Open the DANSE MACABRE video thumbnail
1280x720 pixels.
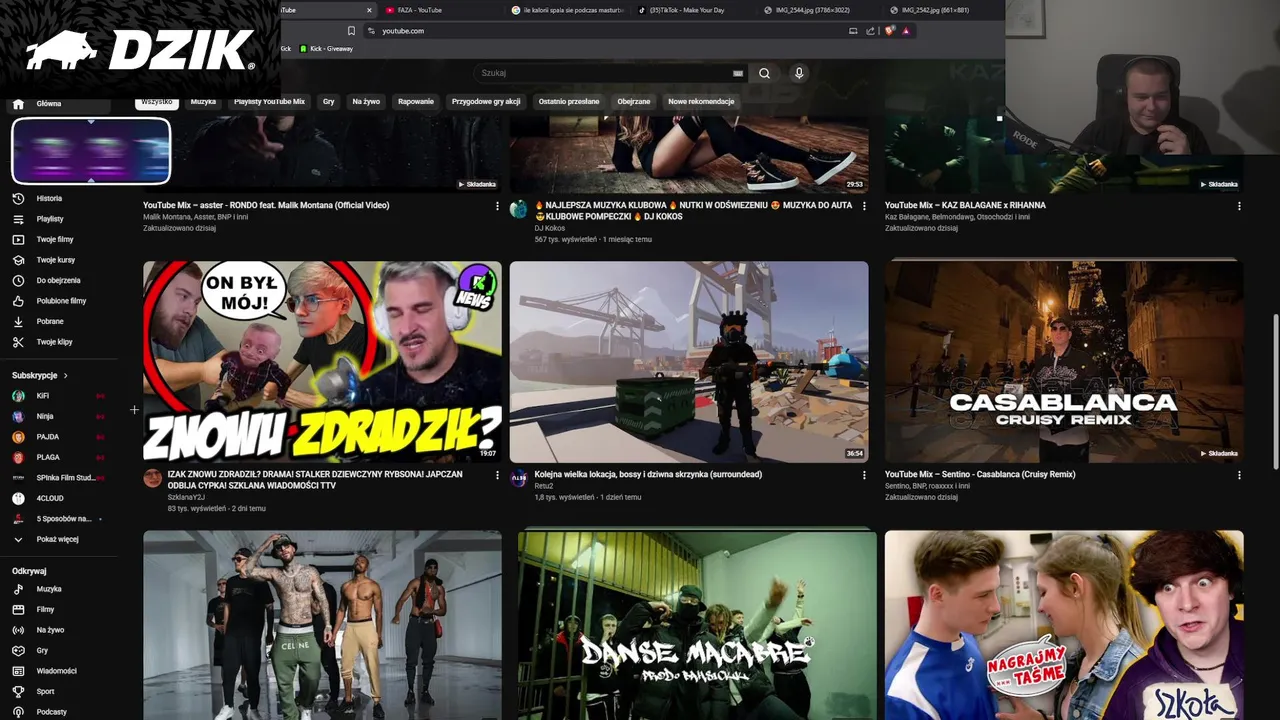(x=697, y=625)
